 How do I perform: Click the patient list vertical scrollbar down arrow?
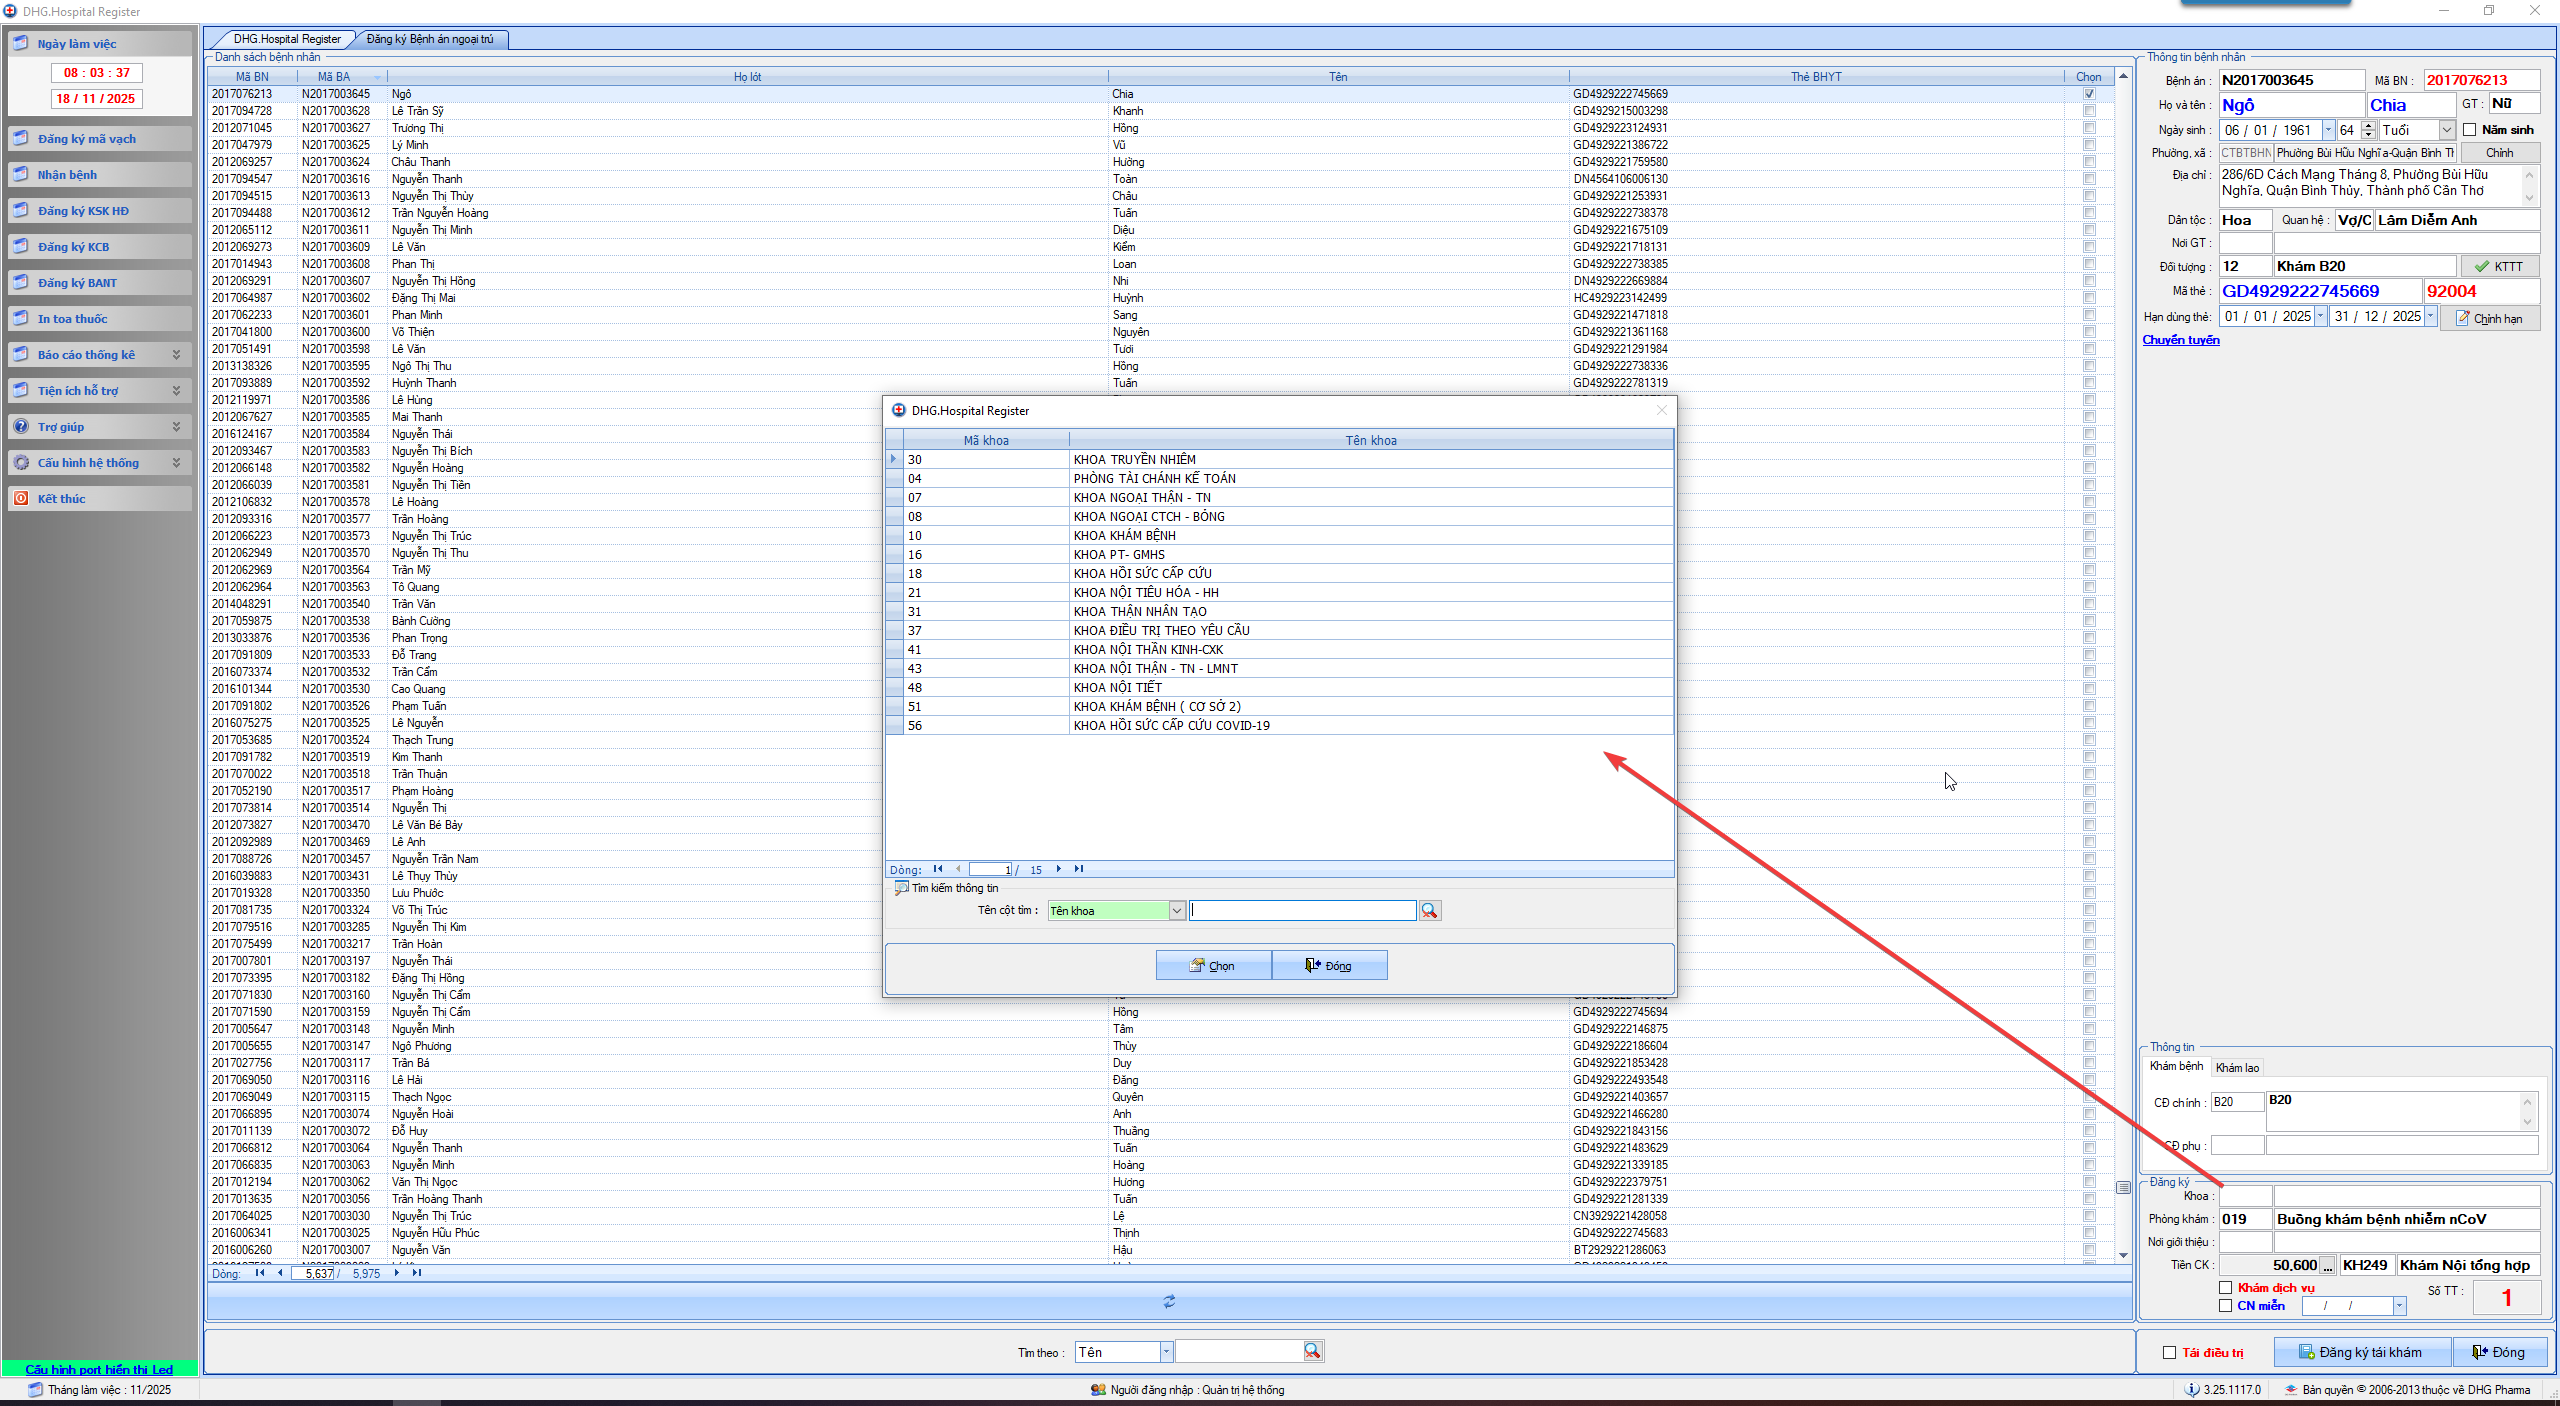click(2122, 1255)
